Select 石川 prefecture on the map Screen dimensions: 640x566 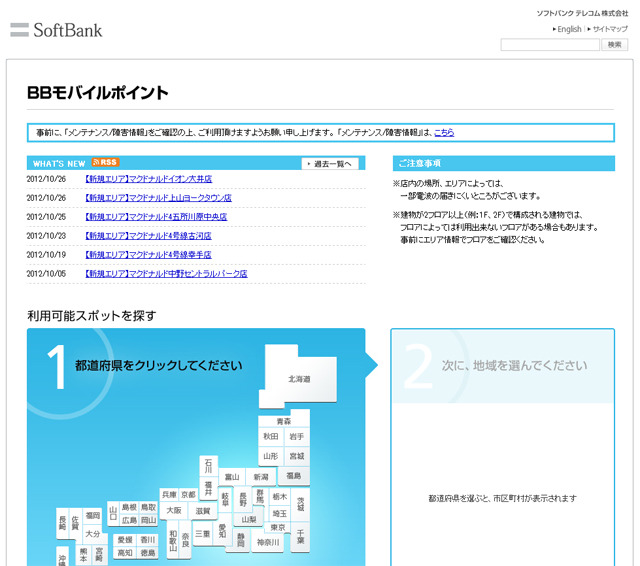(x=209, y=466)
